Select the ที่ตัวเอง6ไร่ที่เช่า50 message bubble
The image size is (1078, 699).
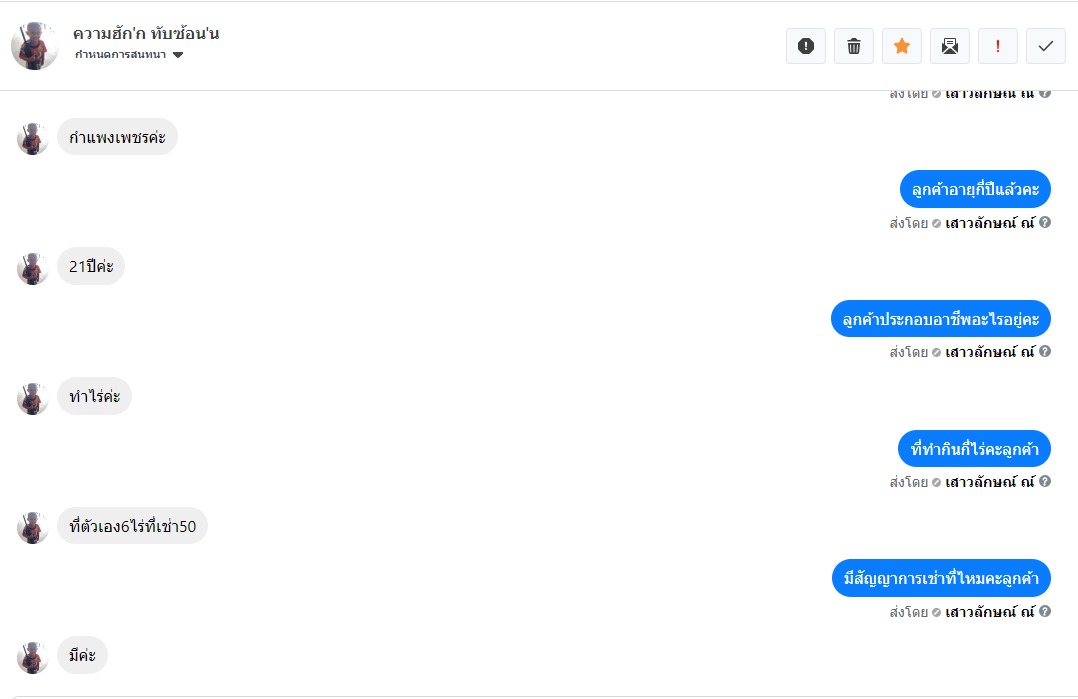132,526
